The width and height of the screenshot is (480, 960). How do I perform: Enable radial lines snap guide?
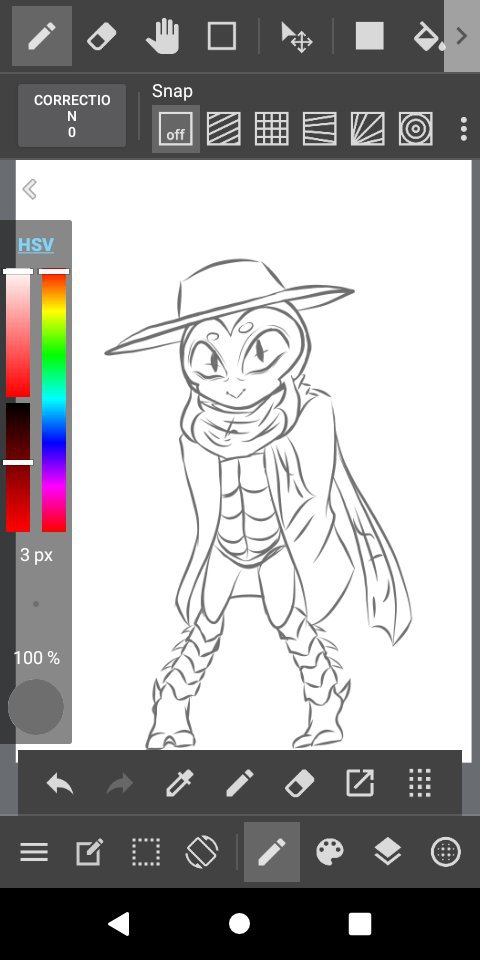(x=367, y=129)
